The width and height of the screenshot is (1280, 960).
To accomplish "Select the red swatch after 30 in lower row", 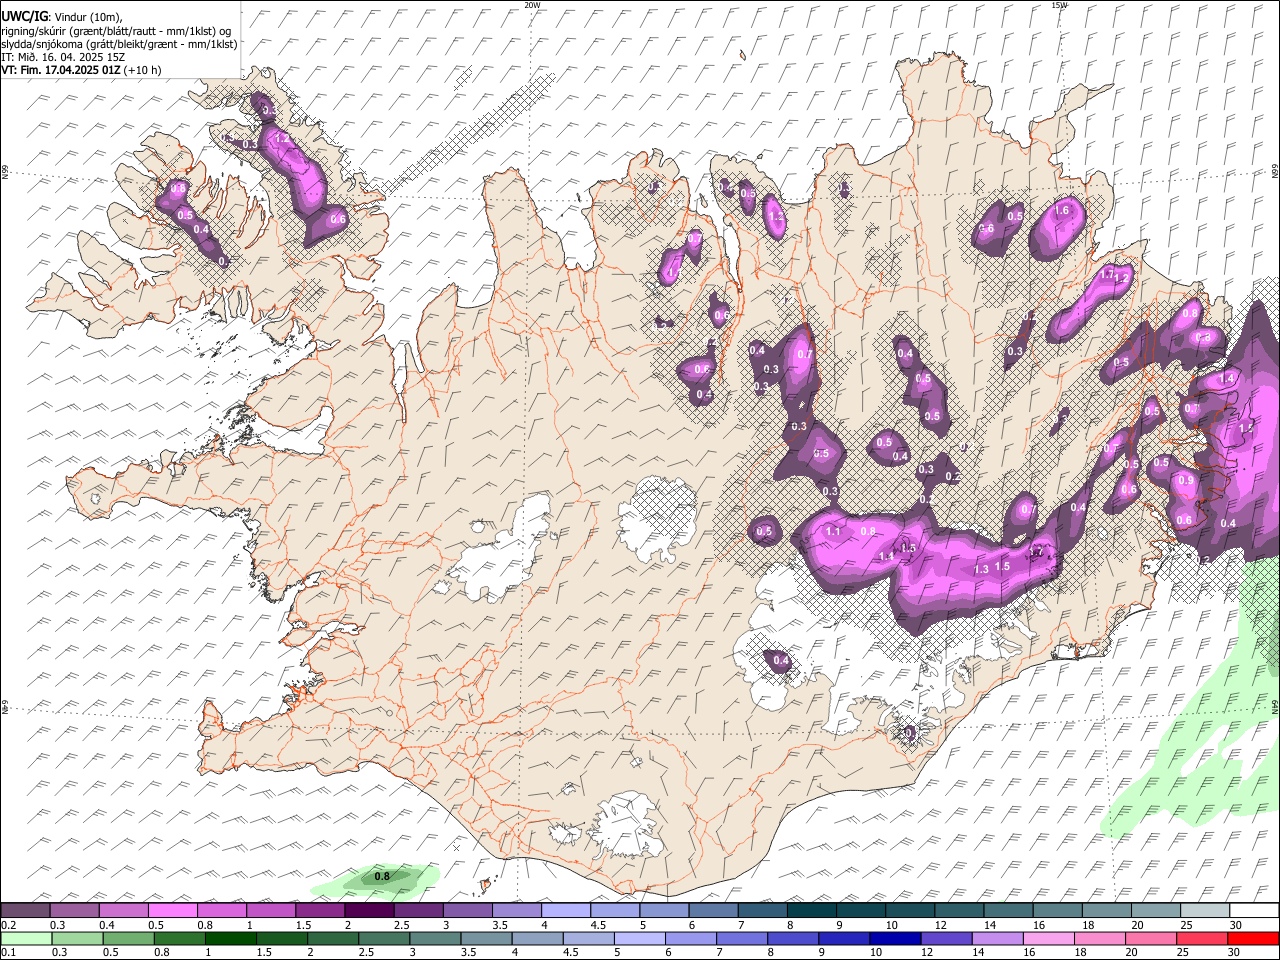I will tap(1254, 938).
